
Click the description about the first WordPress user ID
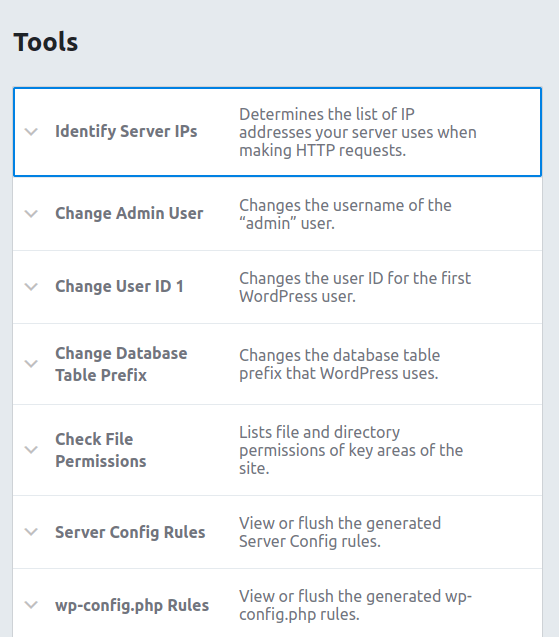[x=355, y=287]
